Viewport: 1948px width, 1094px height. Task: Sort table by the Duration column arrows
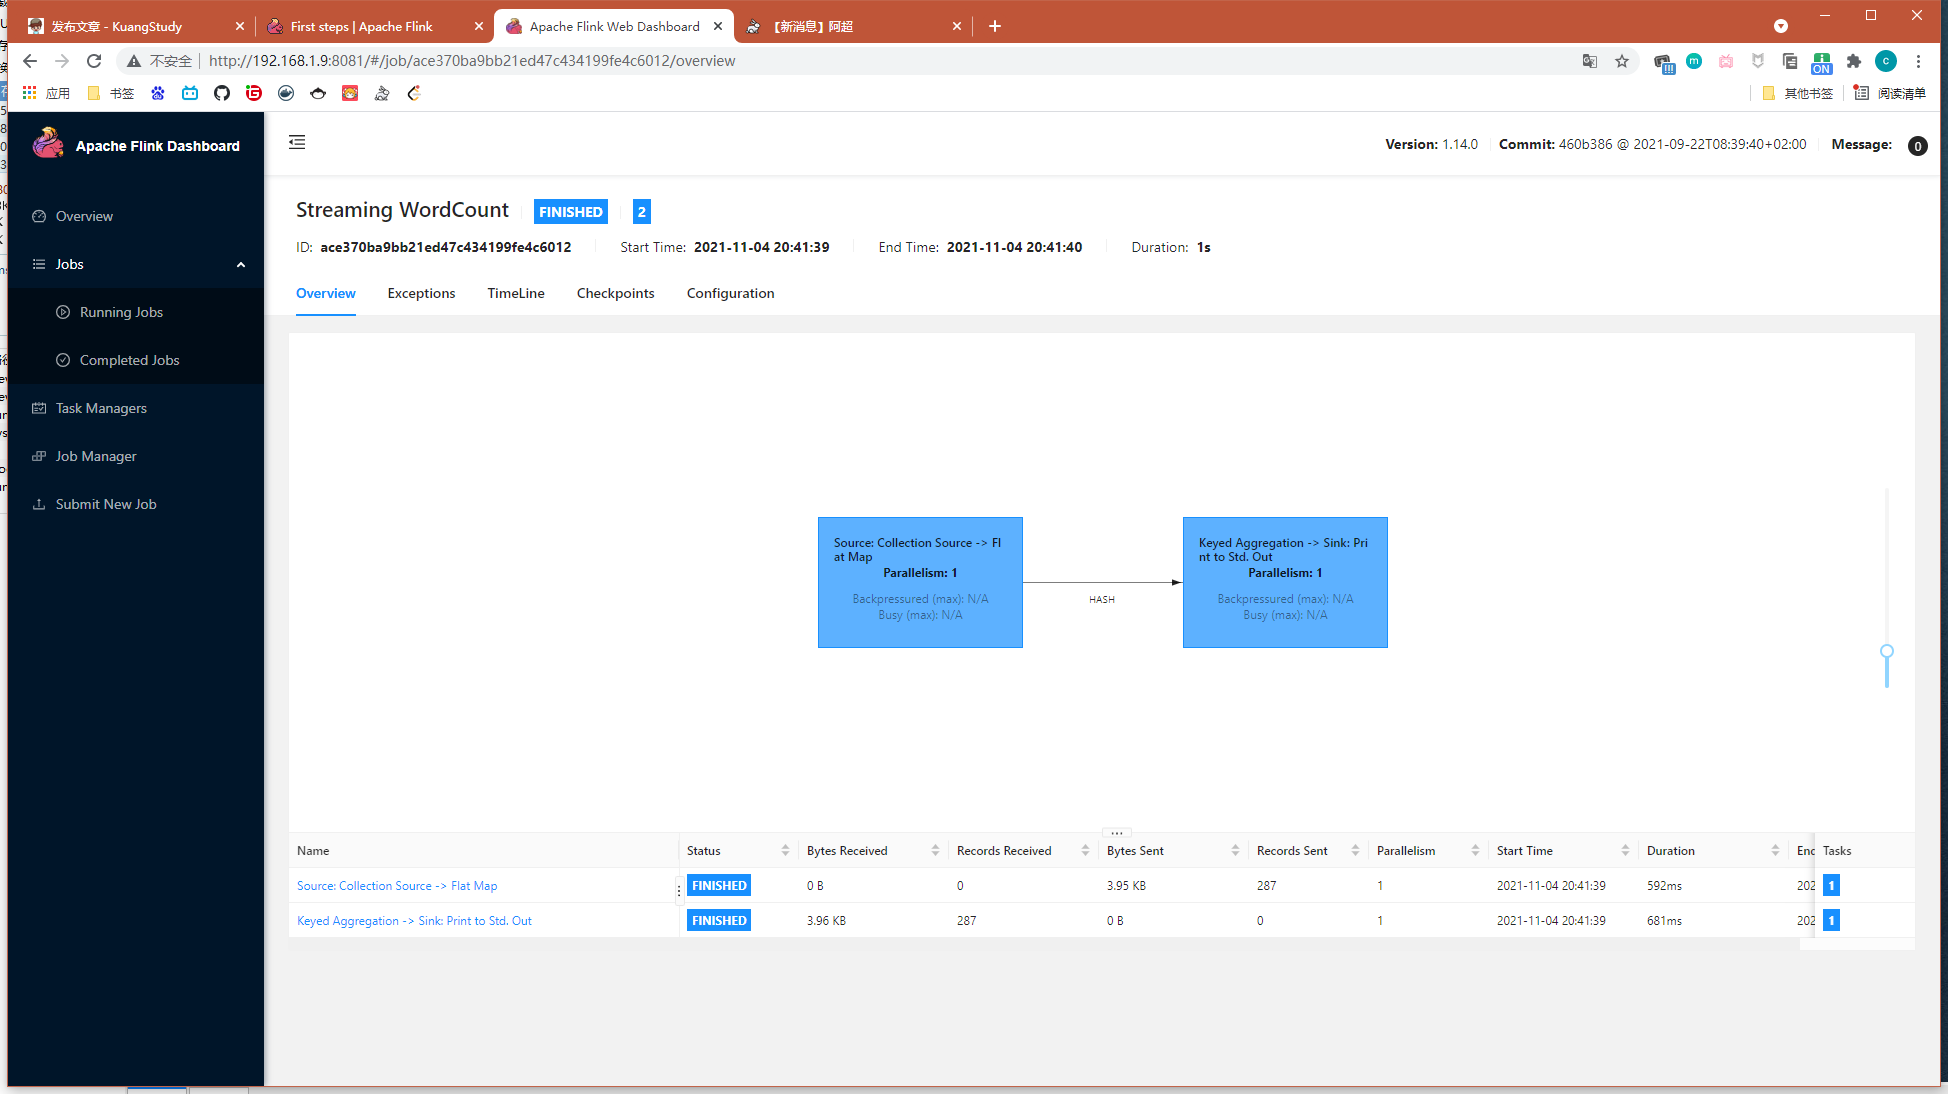(x=1775, y=851)
